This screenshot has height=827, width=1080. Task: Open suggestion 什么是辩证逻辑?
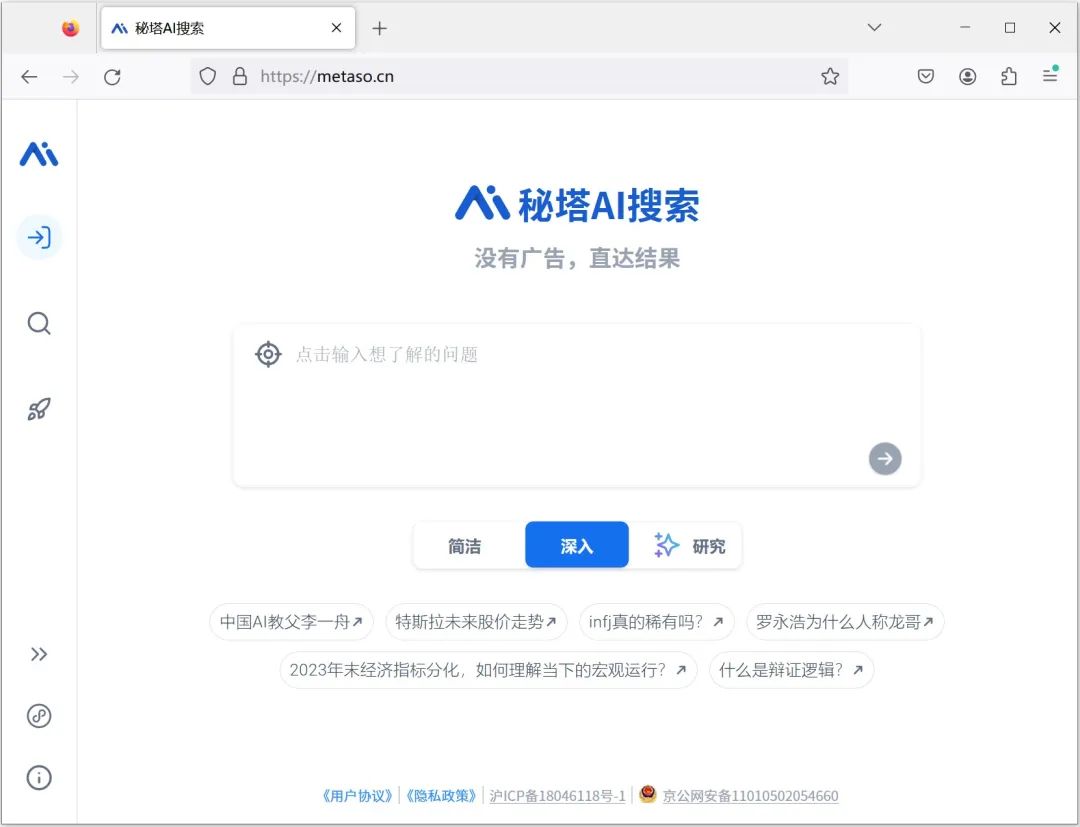click(791, 670)
